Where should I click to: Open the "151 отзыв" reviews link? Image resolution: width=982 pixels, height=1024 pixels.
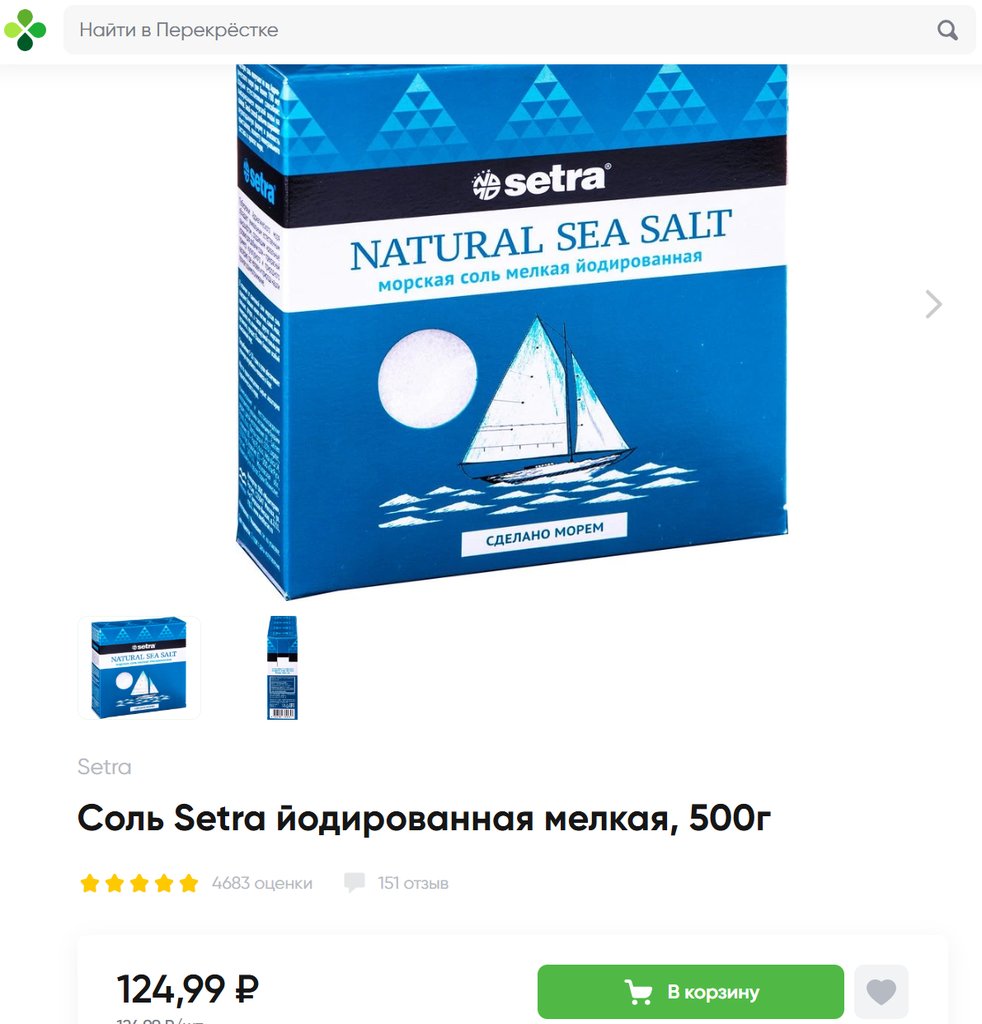point(413,884)
